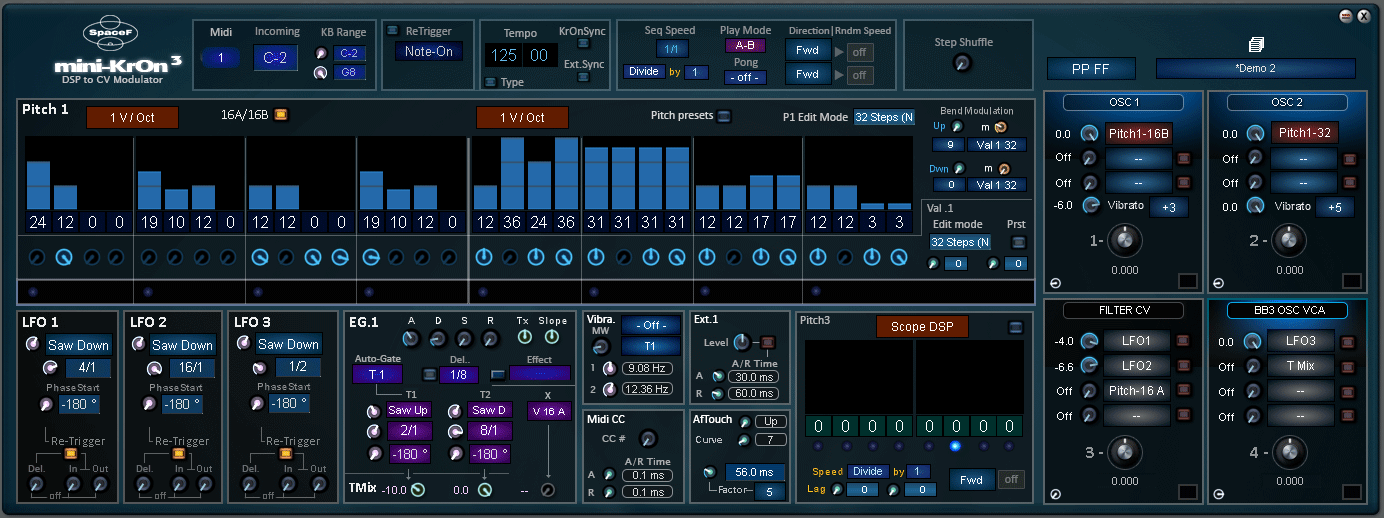Click the OSC 1 main output knob
Screen dimensions: 1384x518
click(1124, 240)
